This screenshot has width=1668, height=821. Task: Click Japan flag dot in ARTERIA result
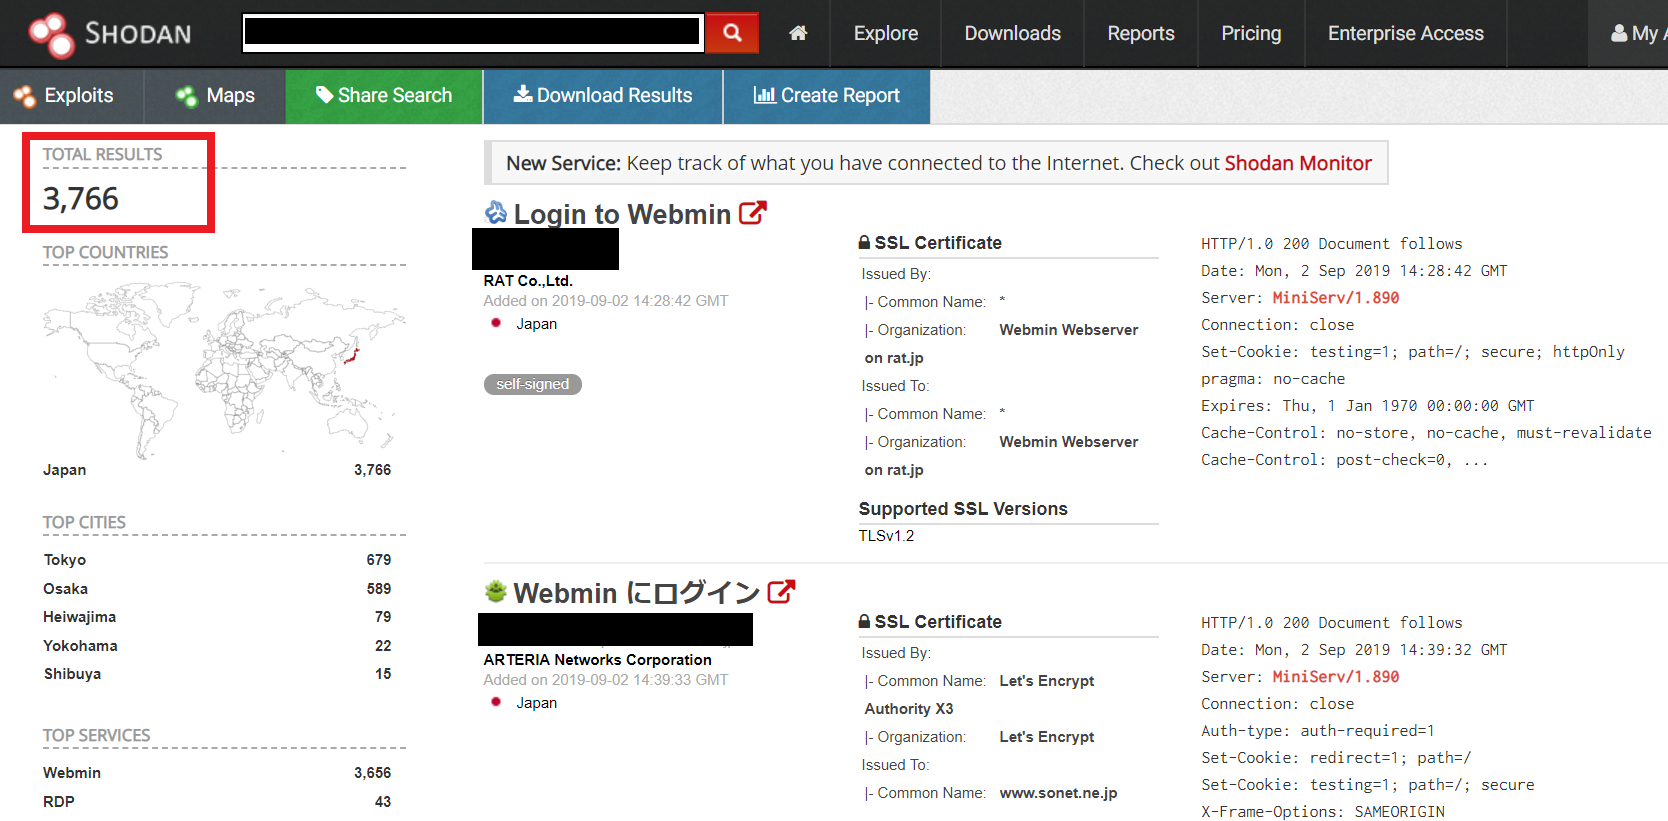496,702
